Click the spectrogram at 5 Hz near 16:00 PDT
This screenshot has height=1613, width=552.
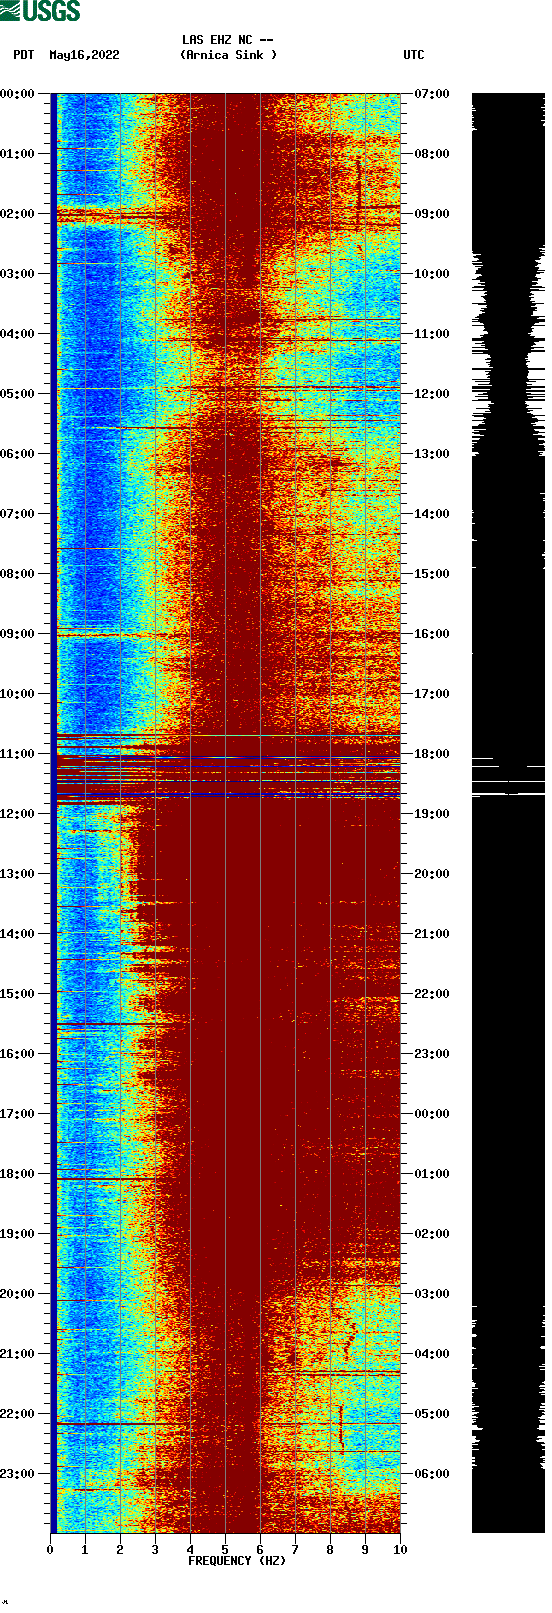click(225, 1054)
